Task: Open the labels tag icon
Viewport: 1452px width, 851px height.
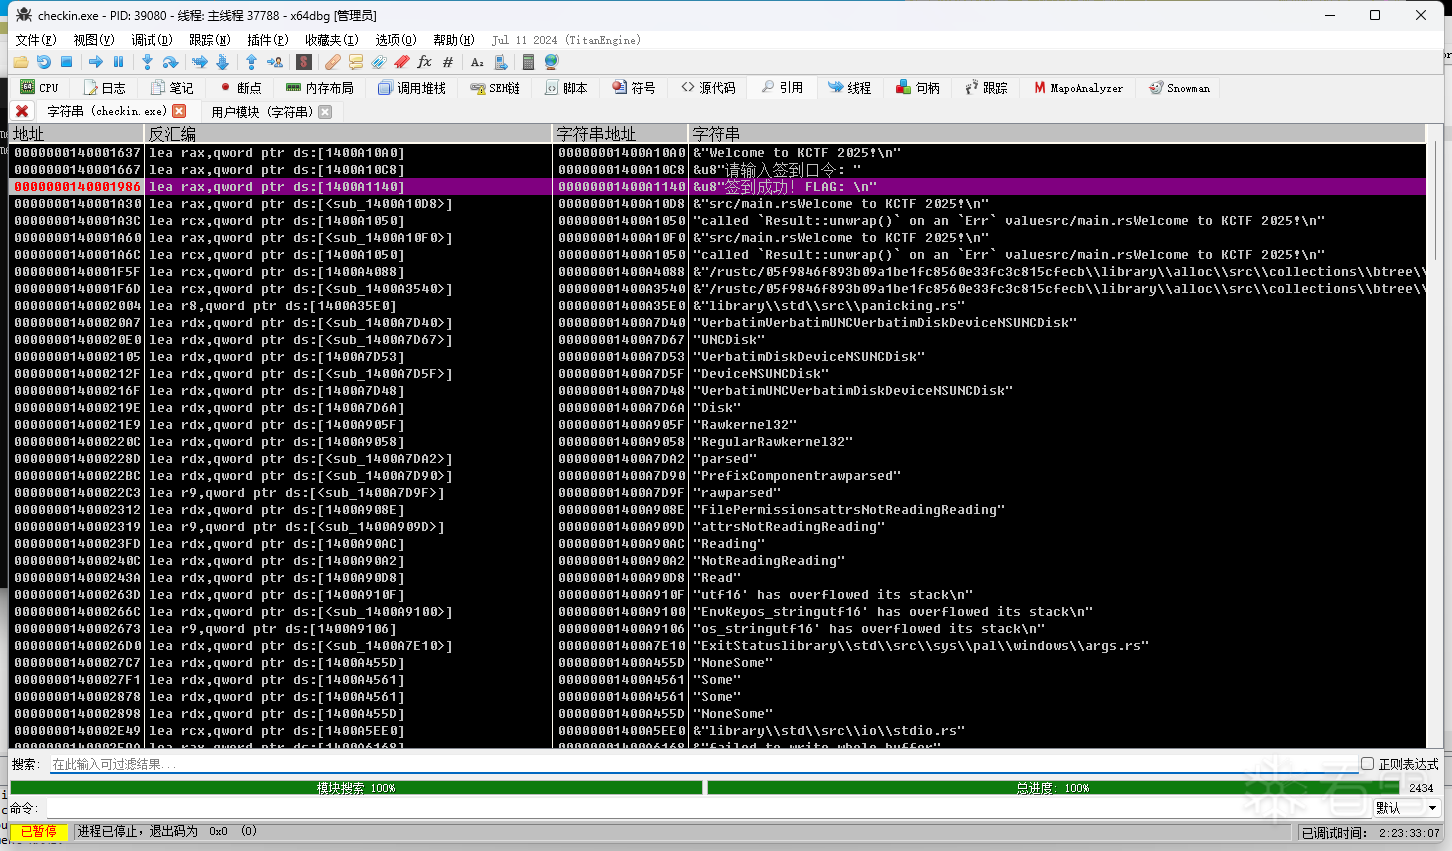Action: click(x=379, y=62)
